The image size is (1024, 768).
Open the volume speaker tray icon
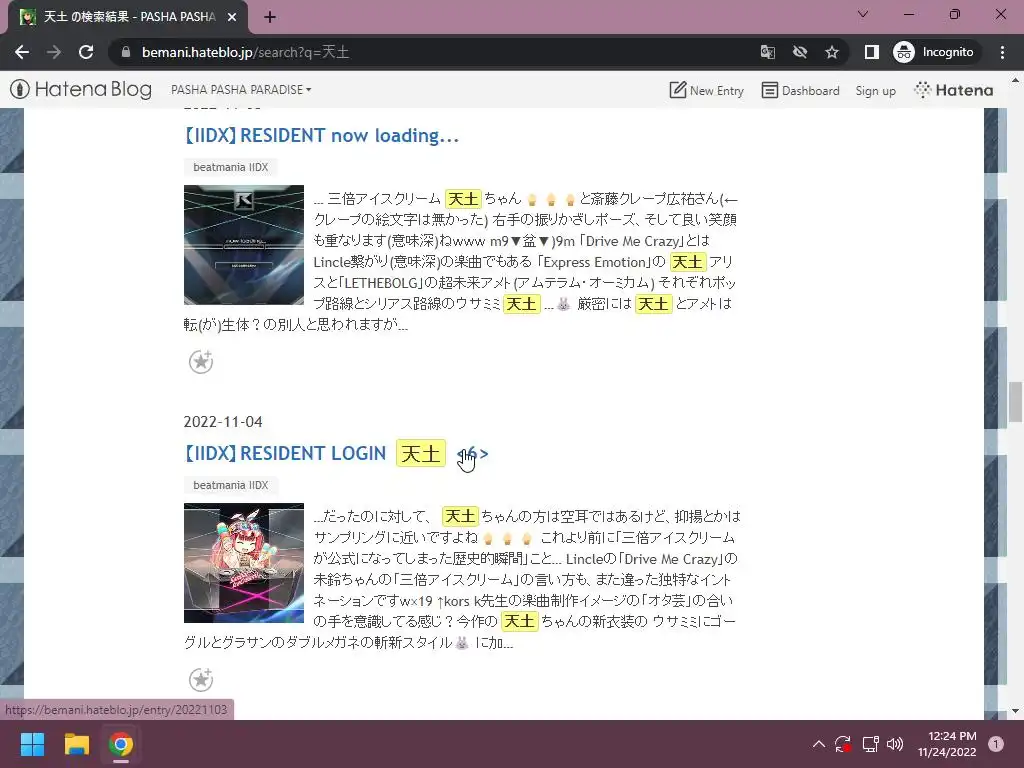pos(895,744)
